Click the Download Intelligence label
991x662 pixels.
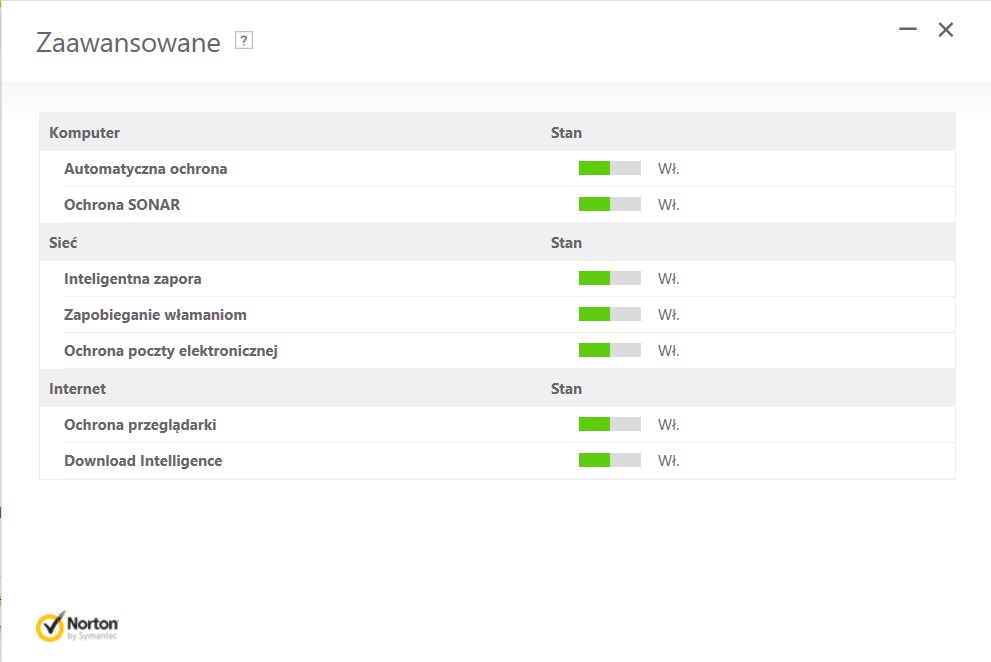143,461
